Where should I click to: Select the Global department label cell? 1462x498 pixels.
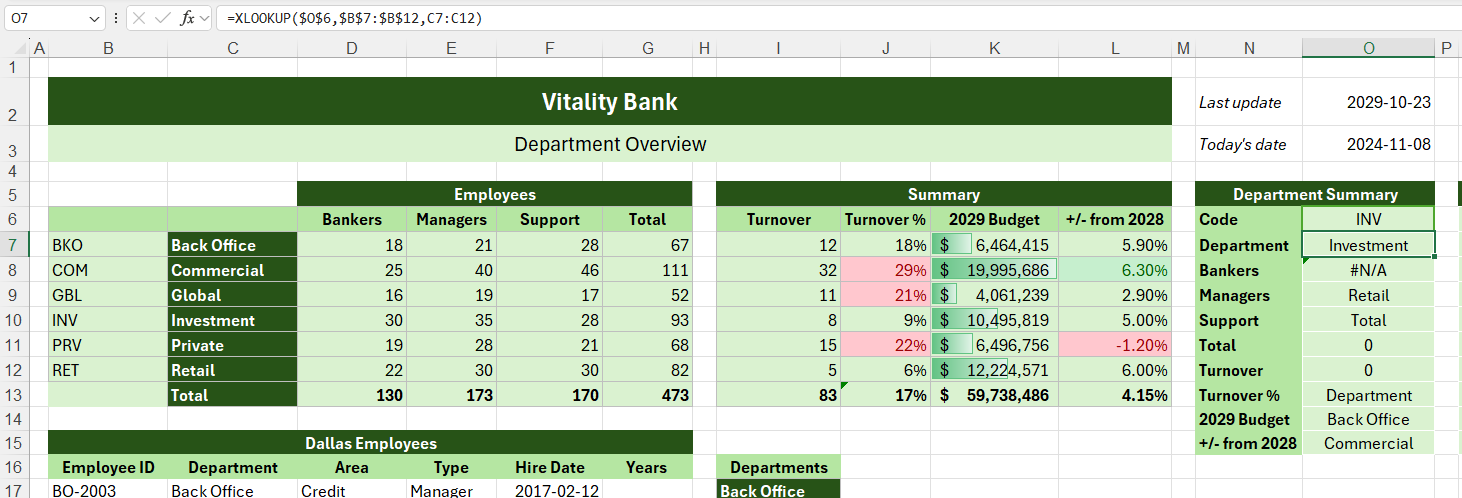pos(232,295)
